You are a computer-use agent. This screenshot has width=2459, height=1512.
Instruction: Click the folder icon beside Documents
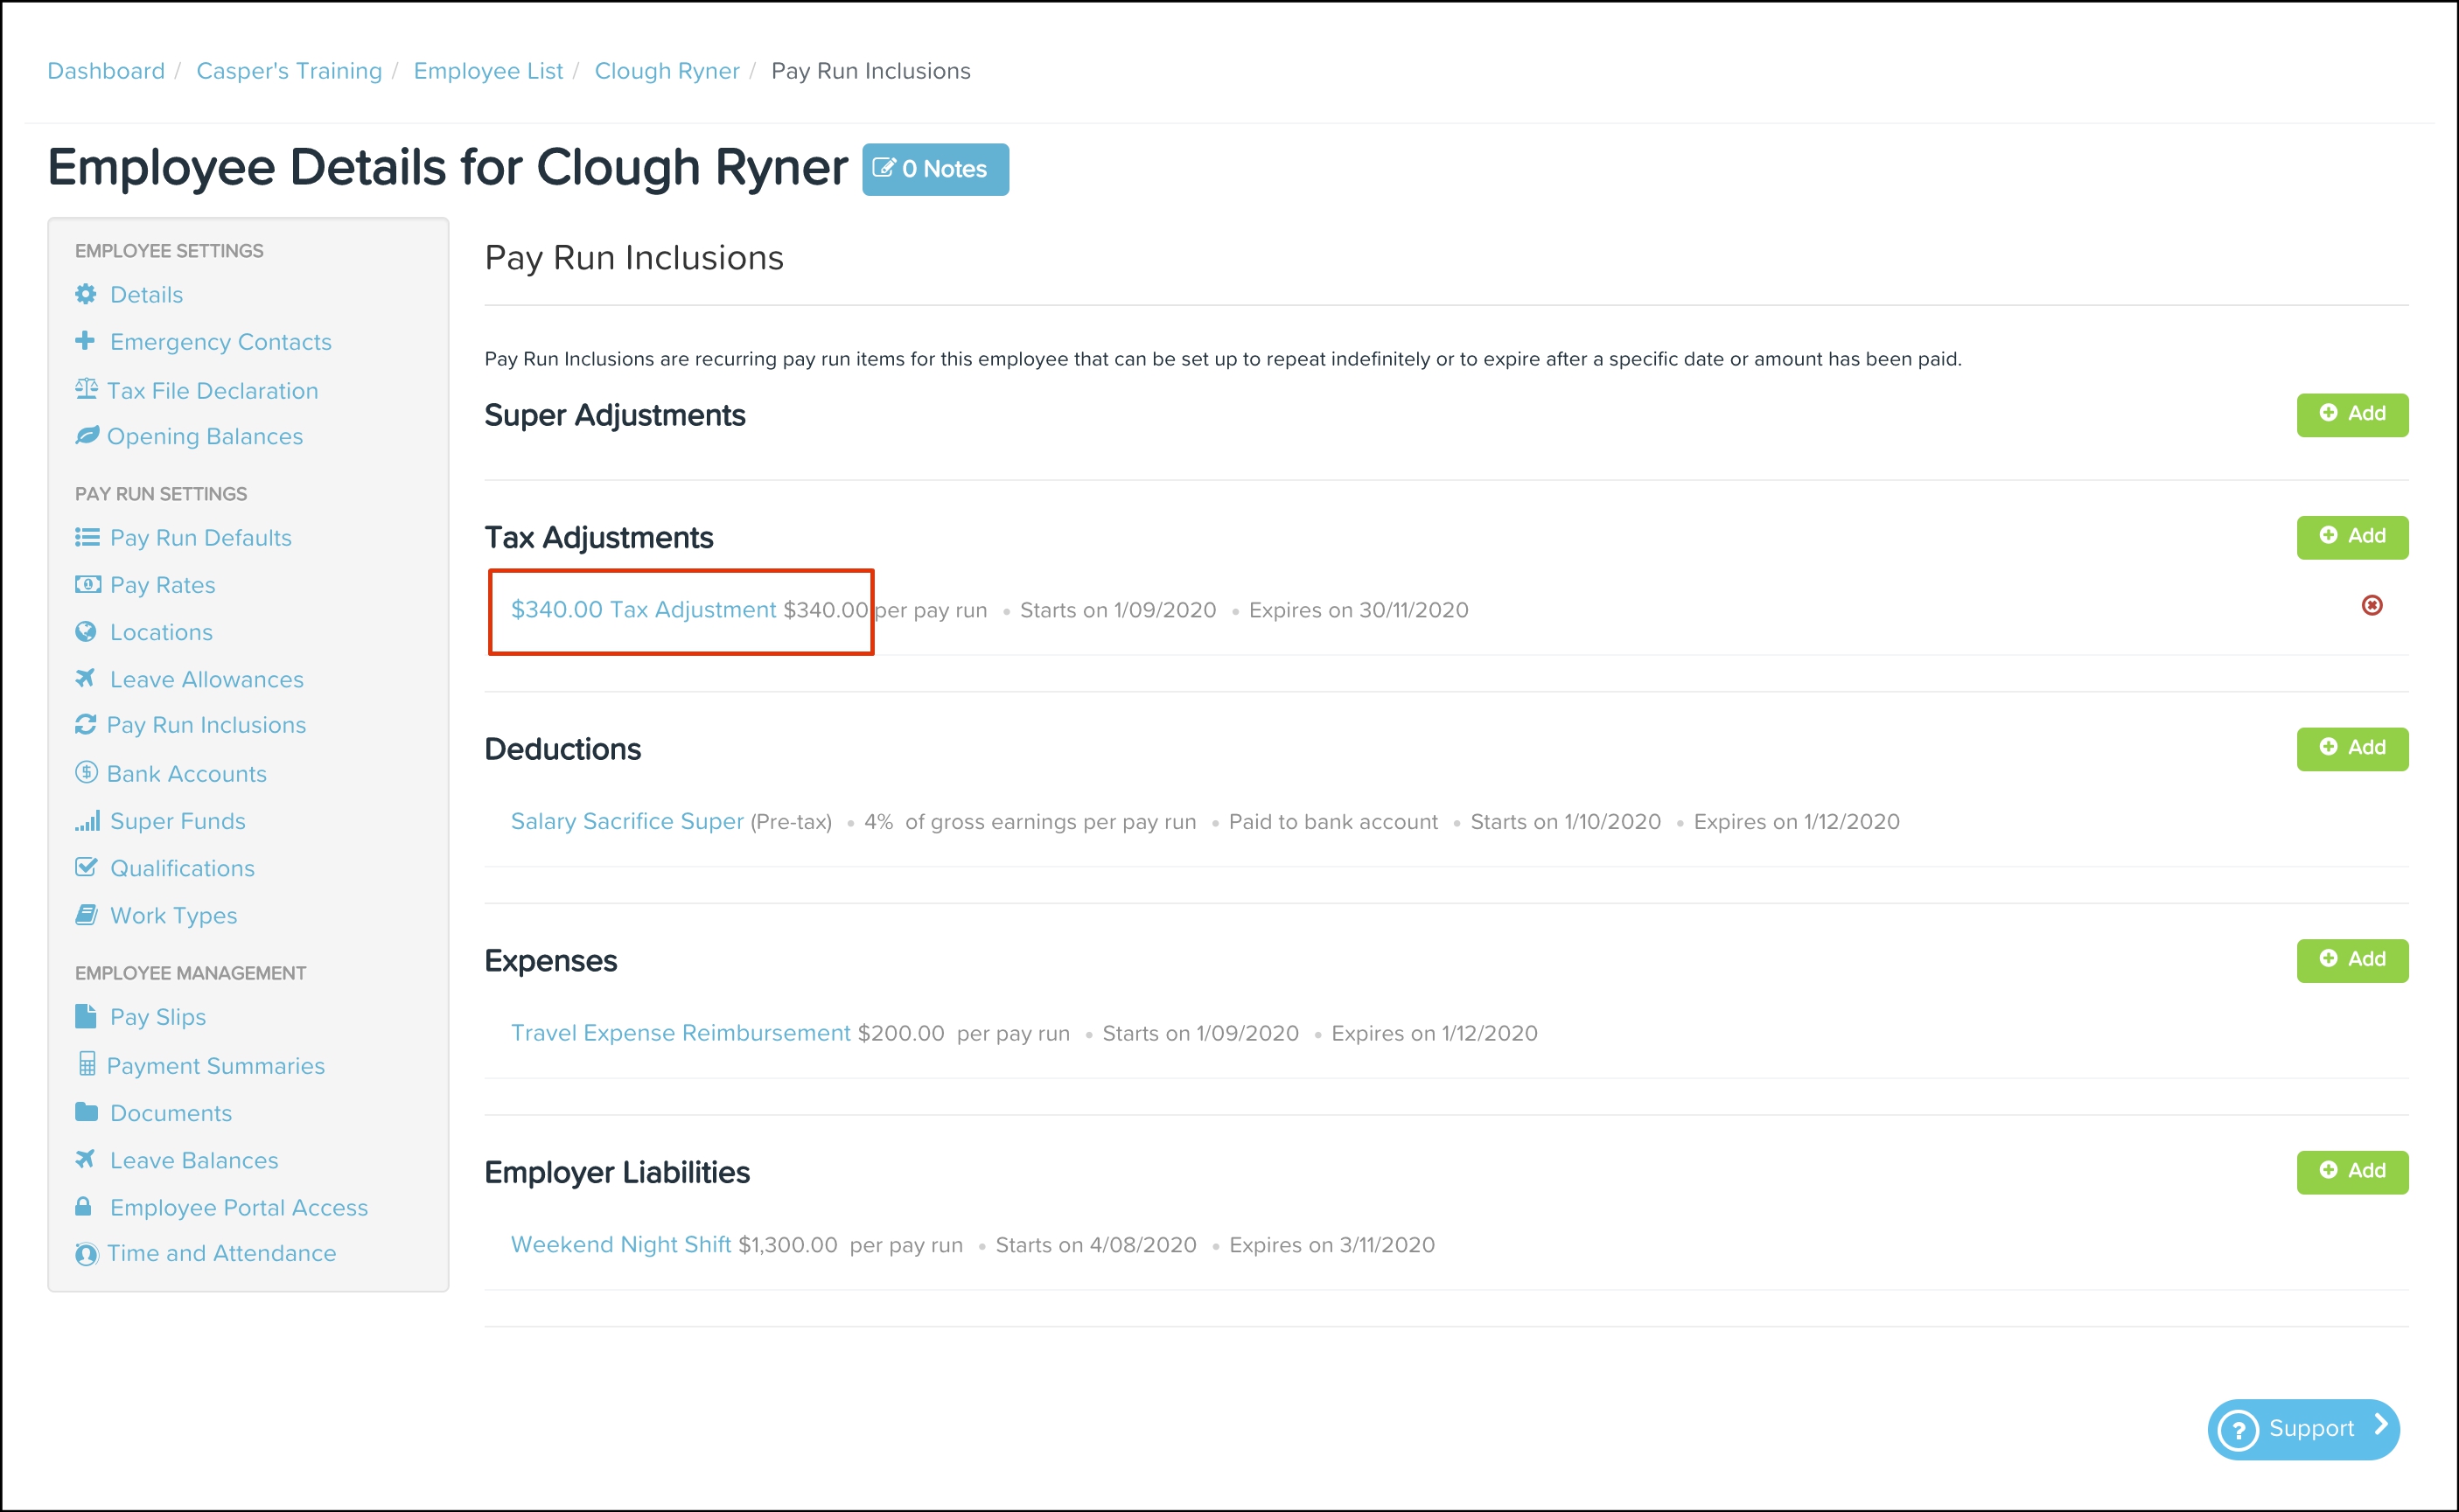[86, 1112]
